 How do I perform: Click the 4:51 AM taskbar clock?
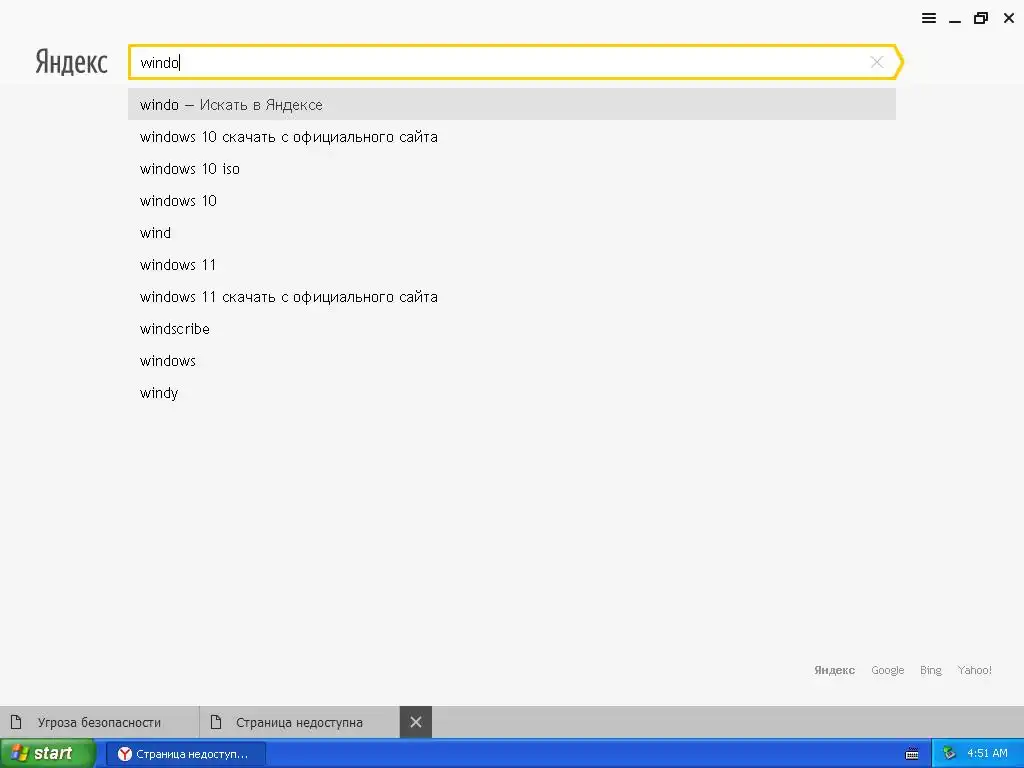[x=987, y=754]
